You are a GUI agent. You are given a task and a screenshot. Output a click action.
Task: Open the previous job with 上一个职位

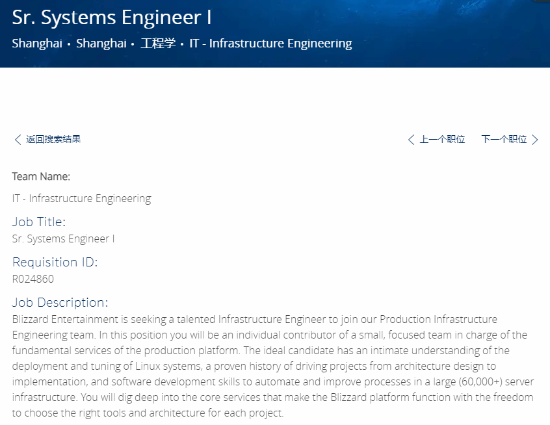(x=442, y=139)
